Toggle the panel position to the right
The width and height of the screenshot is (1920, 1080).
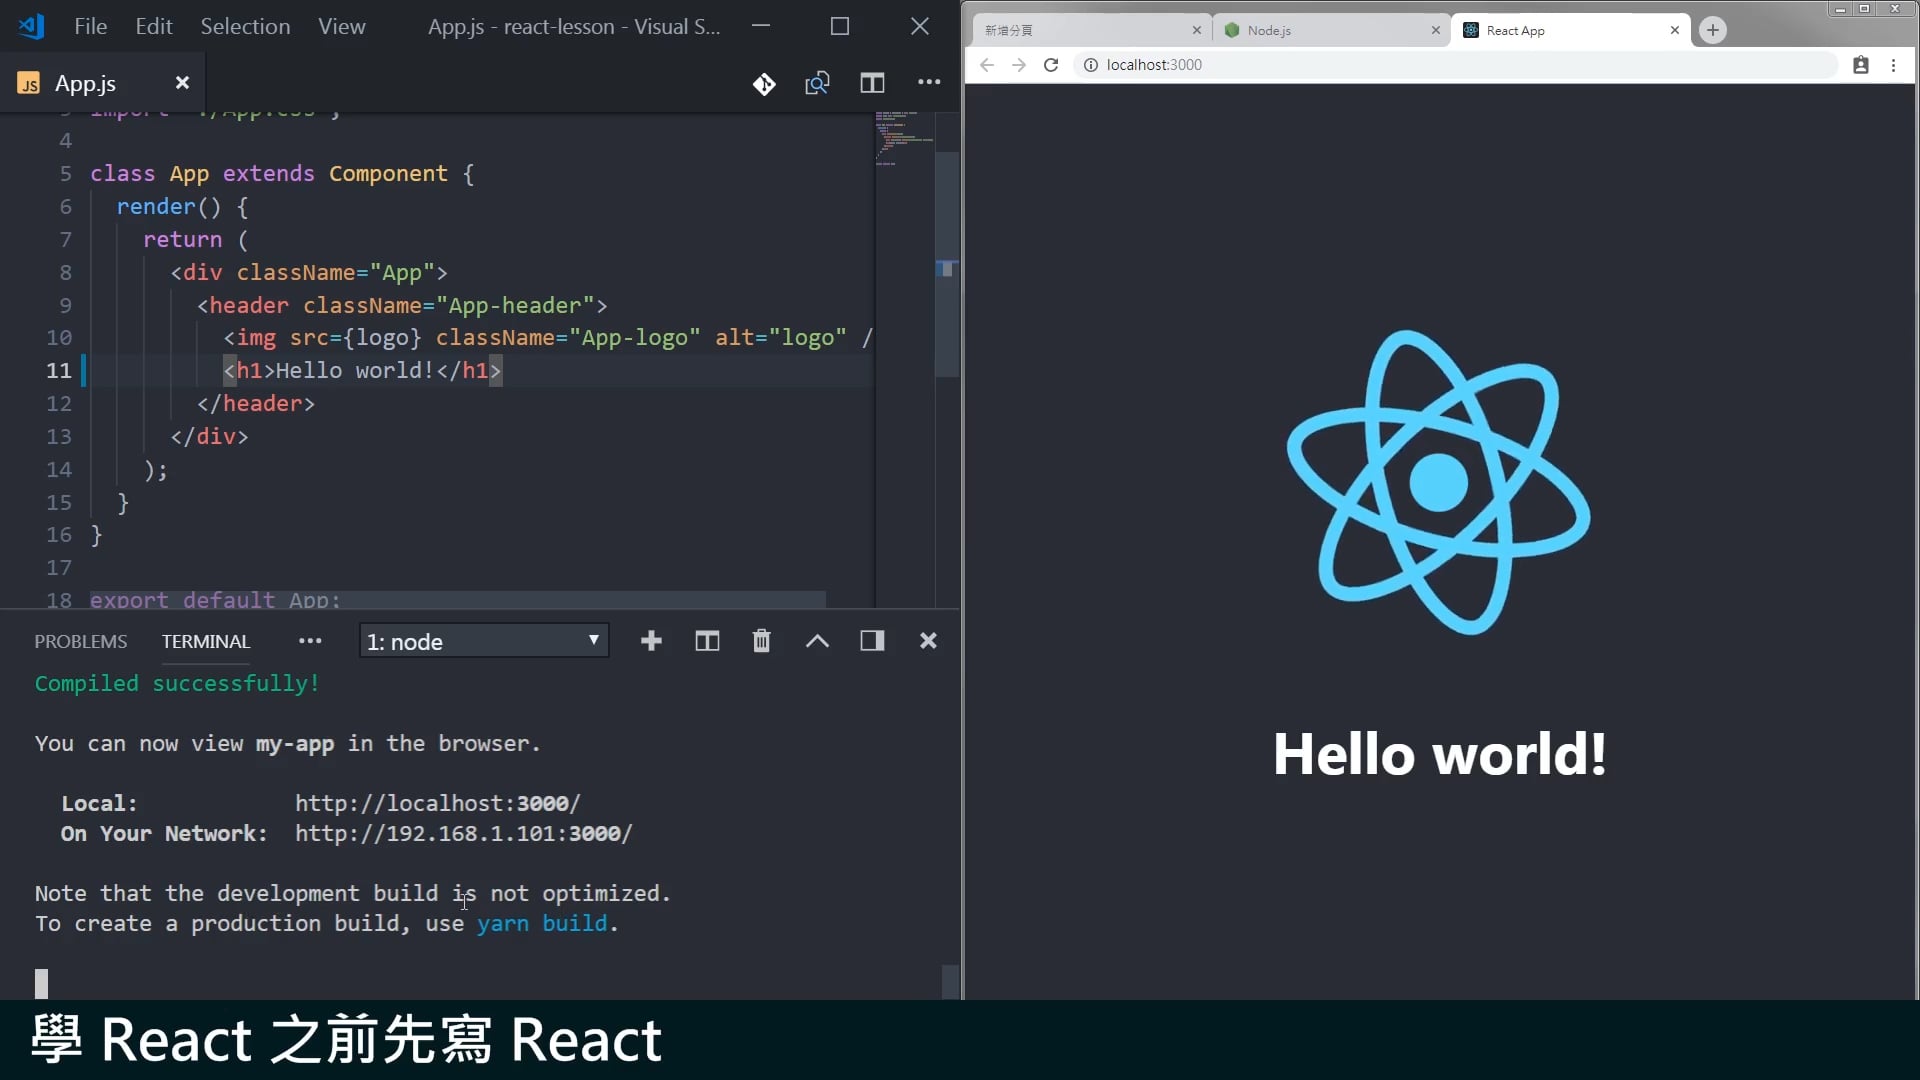(872, 641)
